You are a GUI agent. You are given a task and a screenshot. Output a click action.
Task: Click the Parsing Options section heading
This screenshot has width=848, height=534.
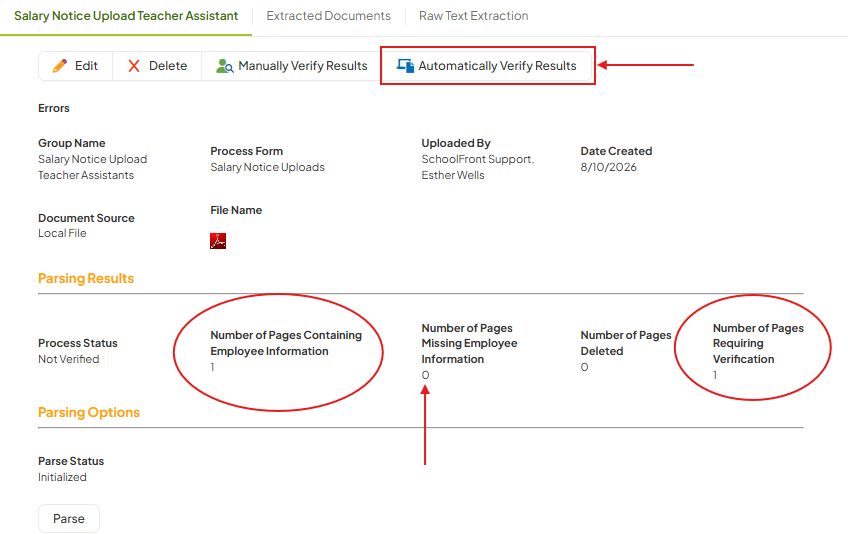point(89,412)
